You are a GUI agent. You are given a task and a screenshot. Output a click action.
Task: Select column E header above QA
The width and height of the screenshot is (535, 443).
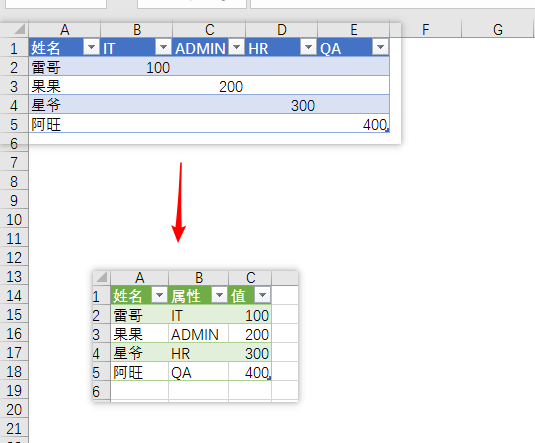pos(353,30)
